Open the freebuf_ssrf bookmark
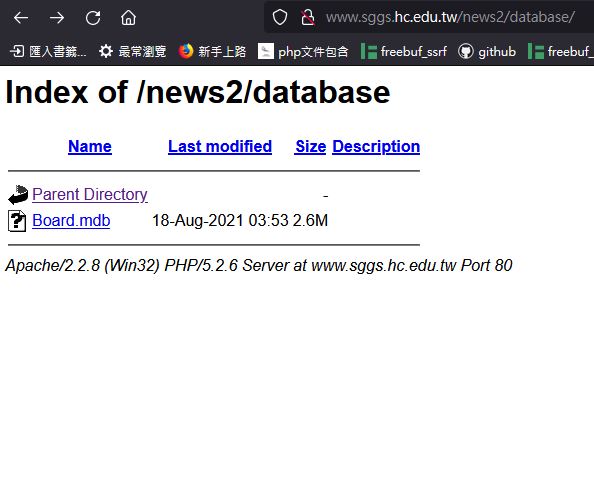 tap(404, 51)
